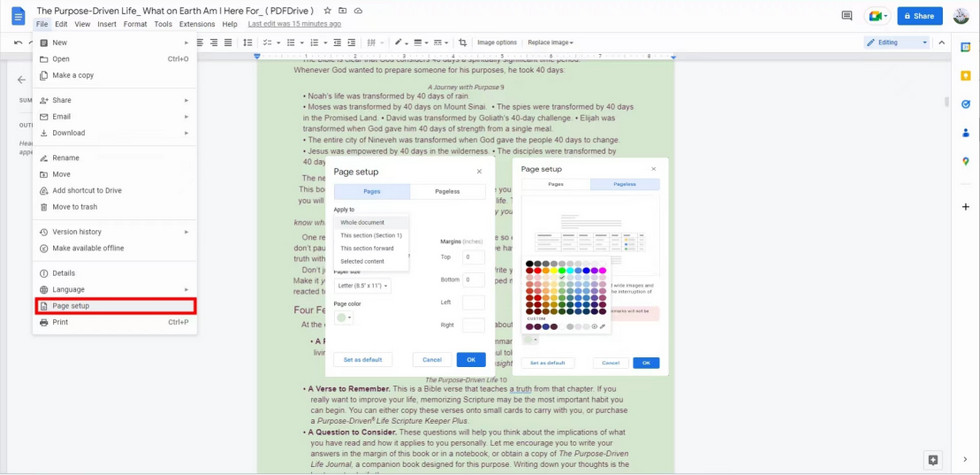Click Set as default in Pages dialog

tap(363, 359)
